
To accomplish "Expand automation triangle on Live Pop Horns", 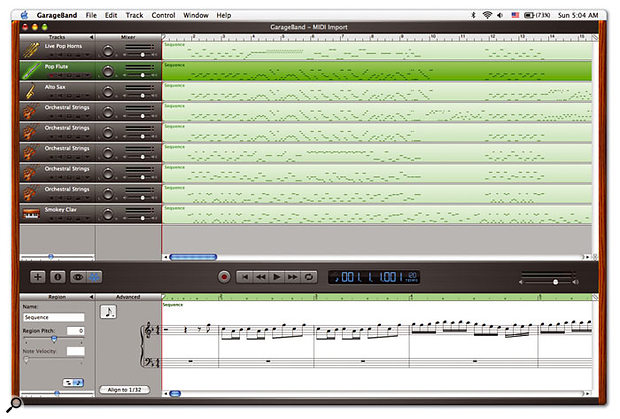I will (87, 55).
